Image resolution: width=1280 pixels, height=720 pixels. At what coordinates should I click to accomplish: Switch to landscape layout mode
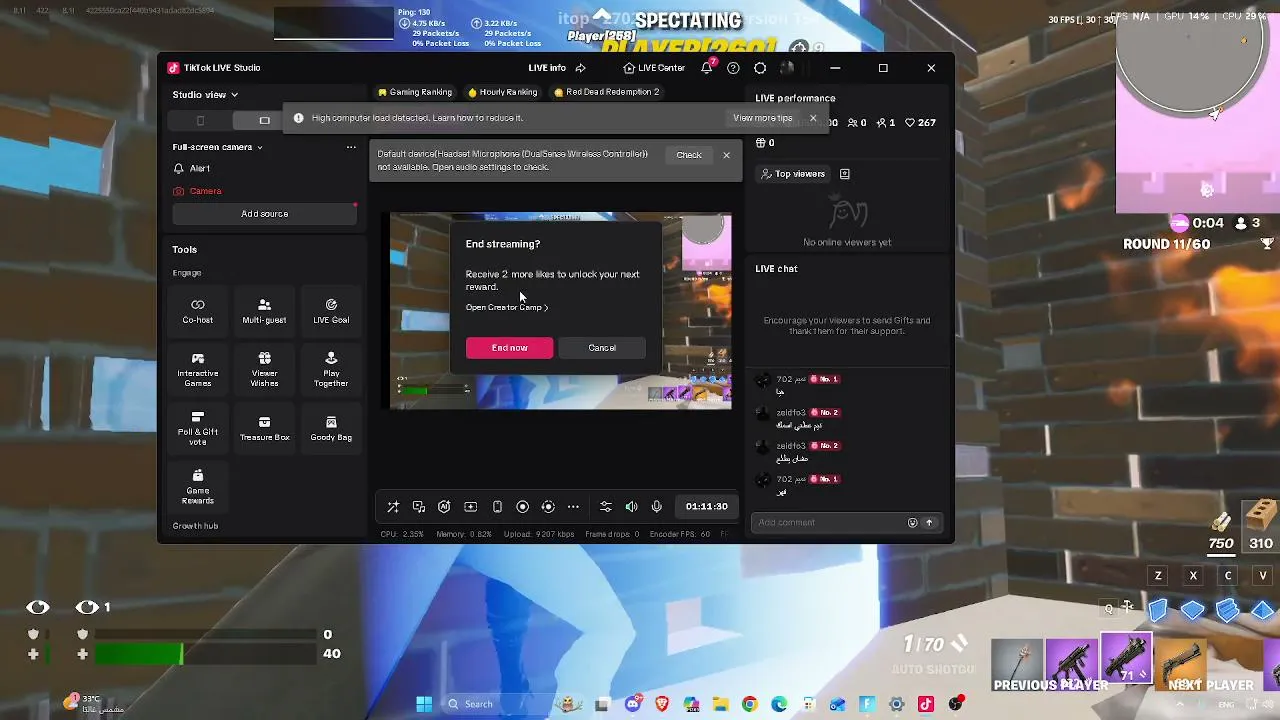coord(264,120)
